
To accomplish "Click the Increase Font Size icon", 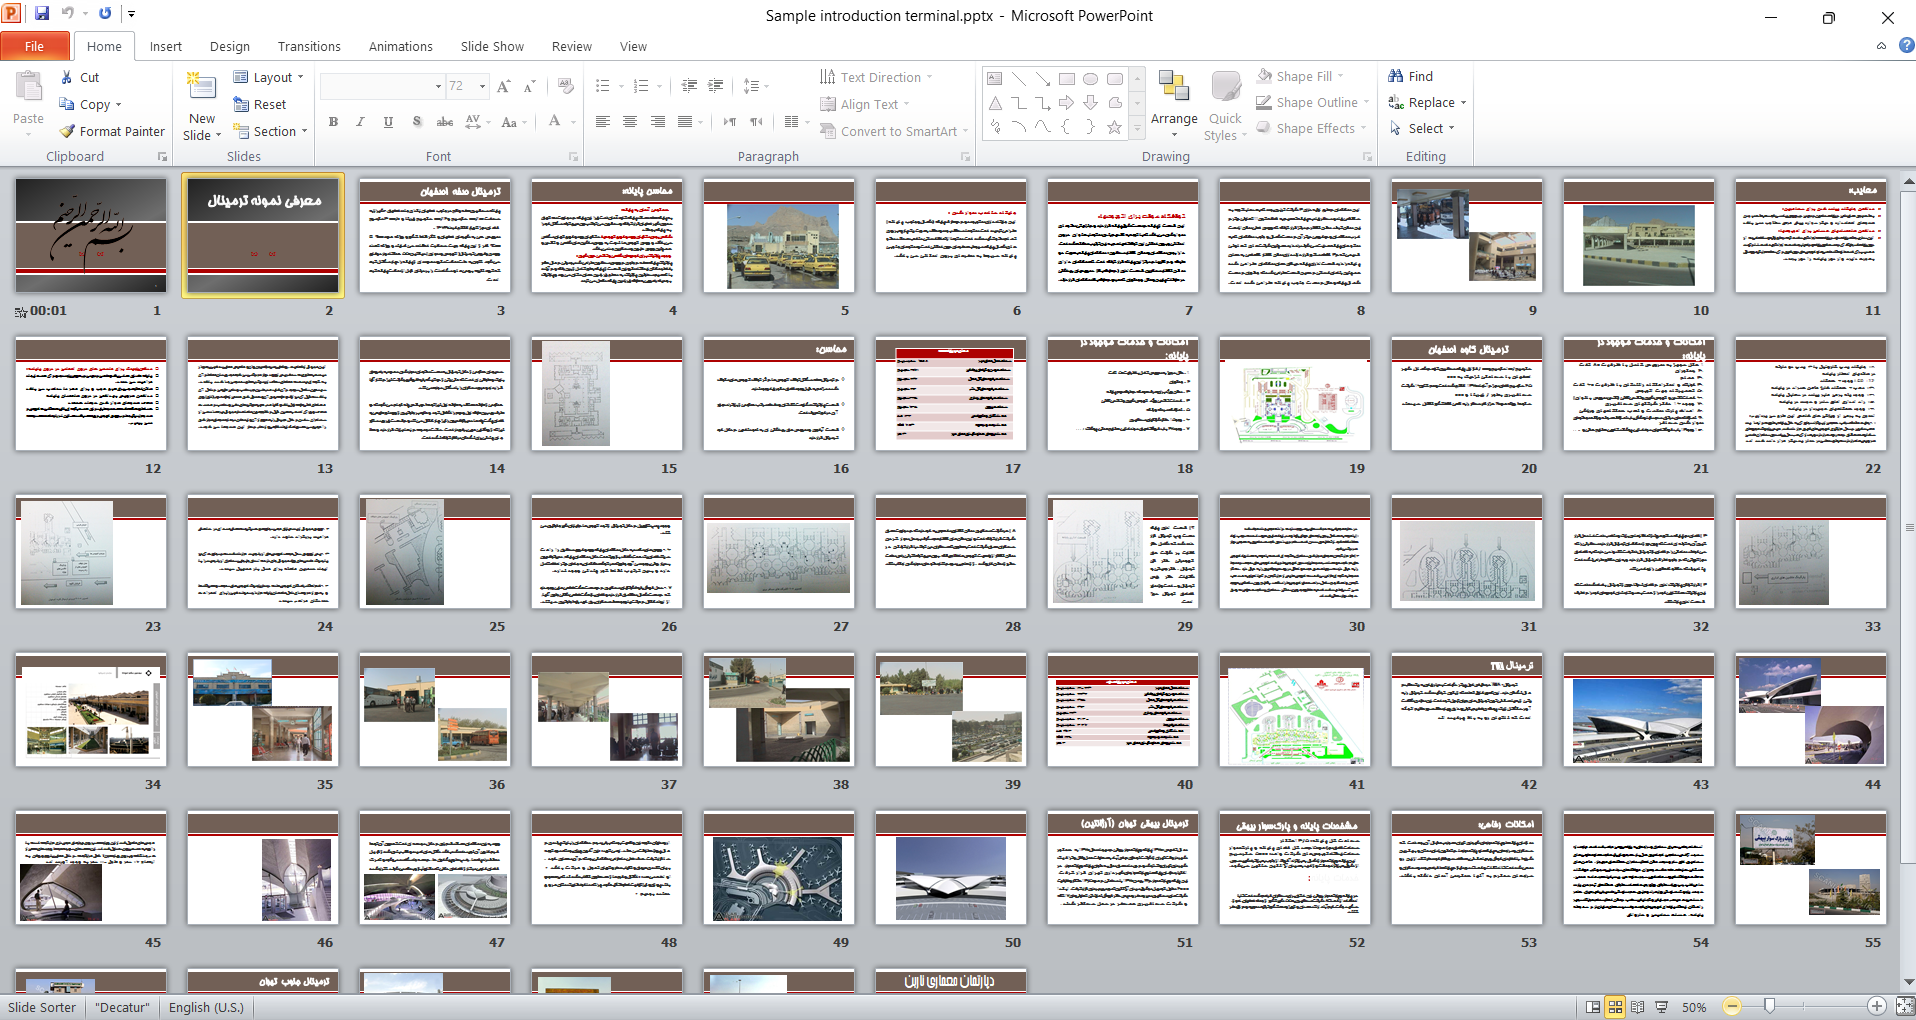I will (x=504, y=86).
